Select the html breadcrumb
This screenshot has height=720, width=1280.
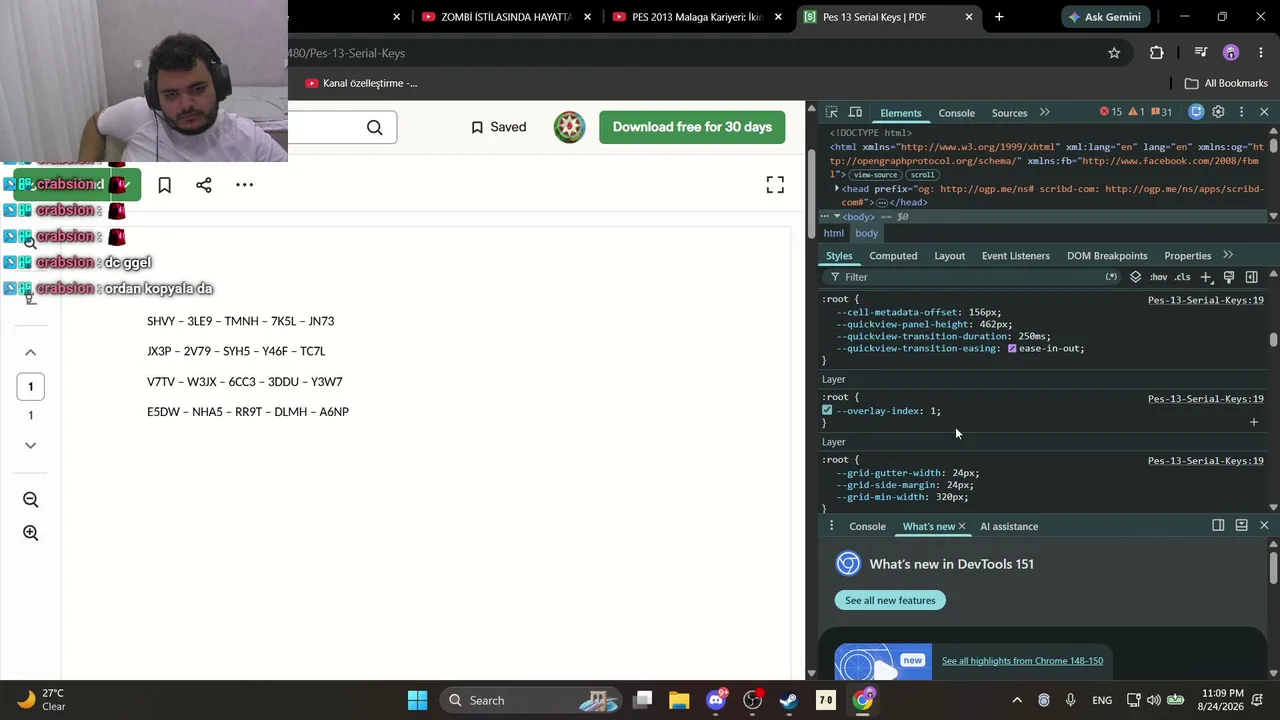click(833, 233)
